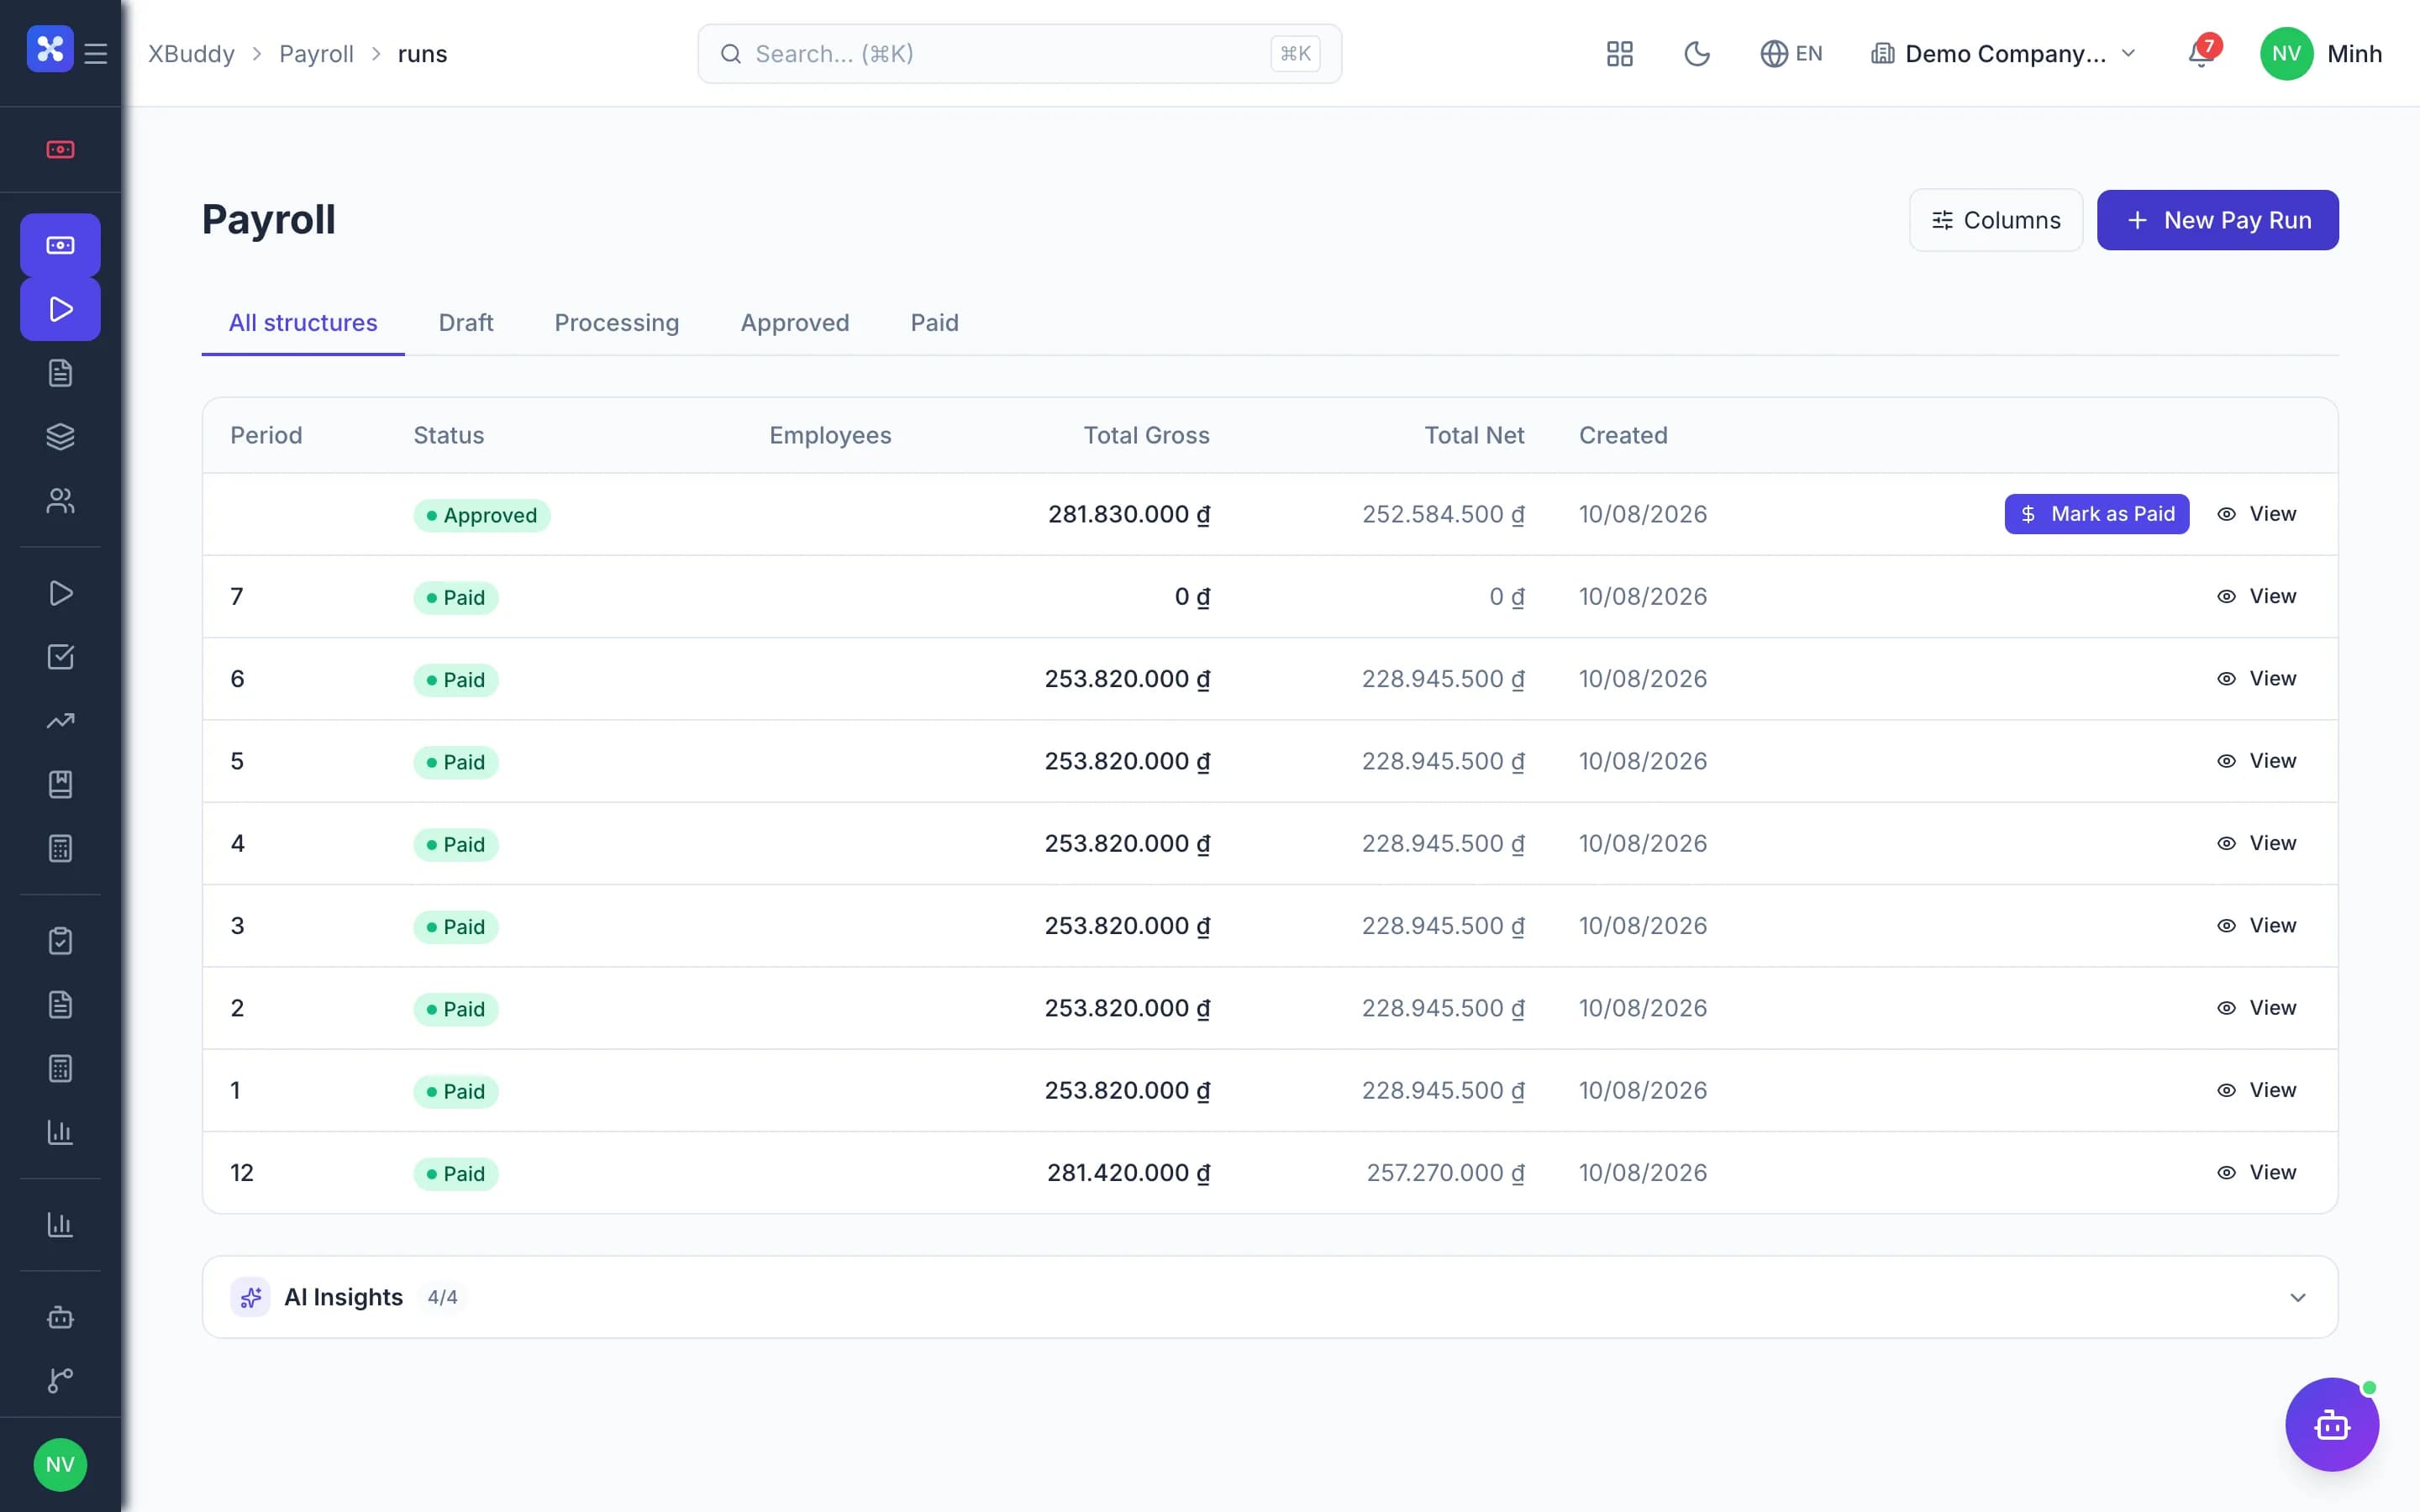The image size is (2420, 1512).
Task: View pay run for period 7
Action: tap(2257, 596)
